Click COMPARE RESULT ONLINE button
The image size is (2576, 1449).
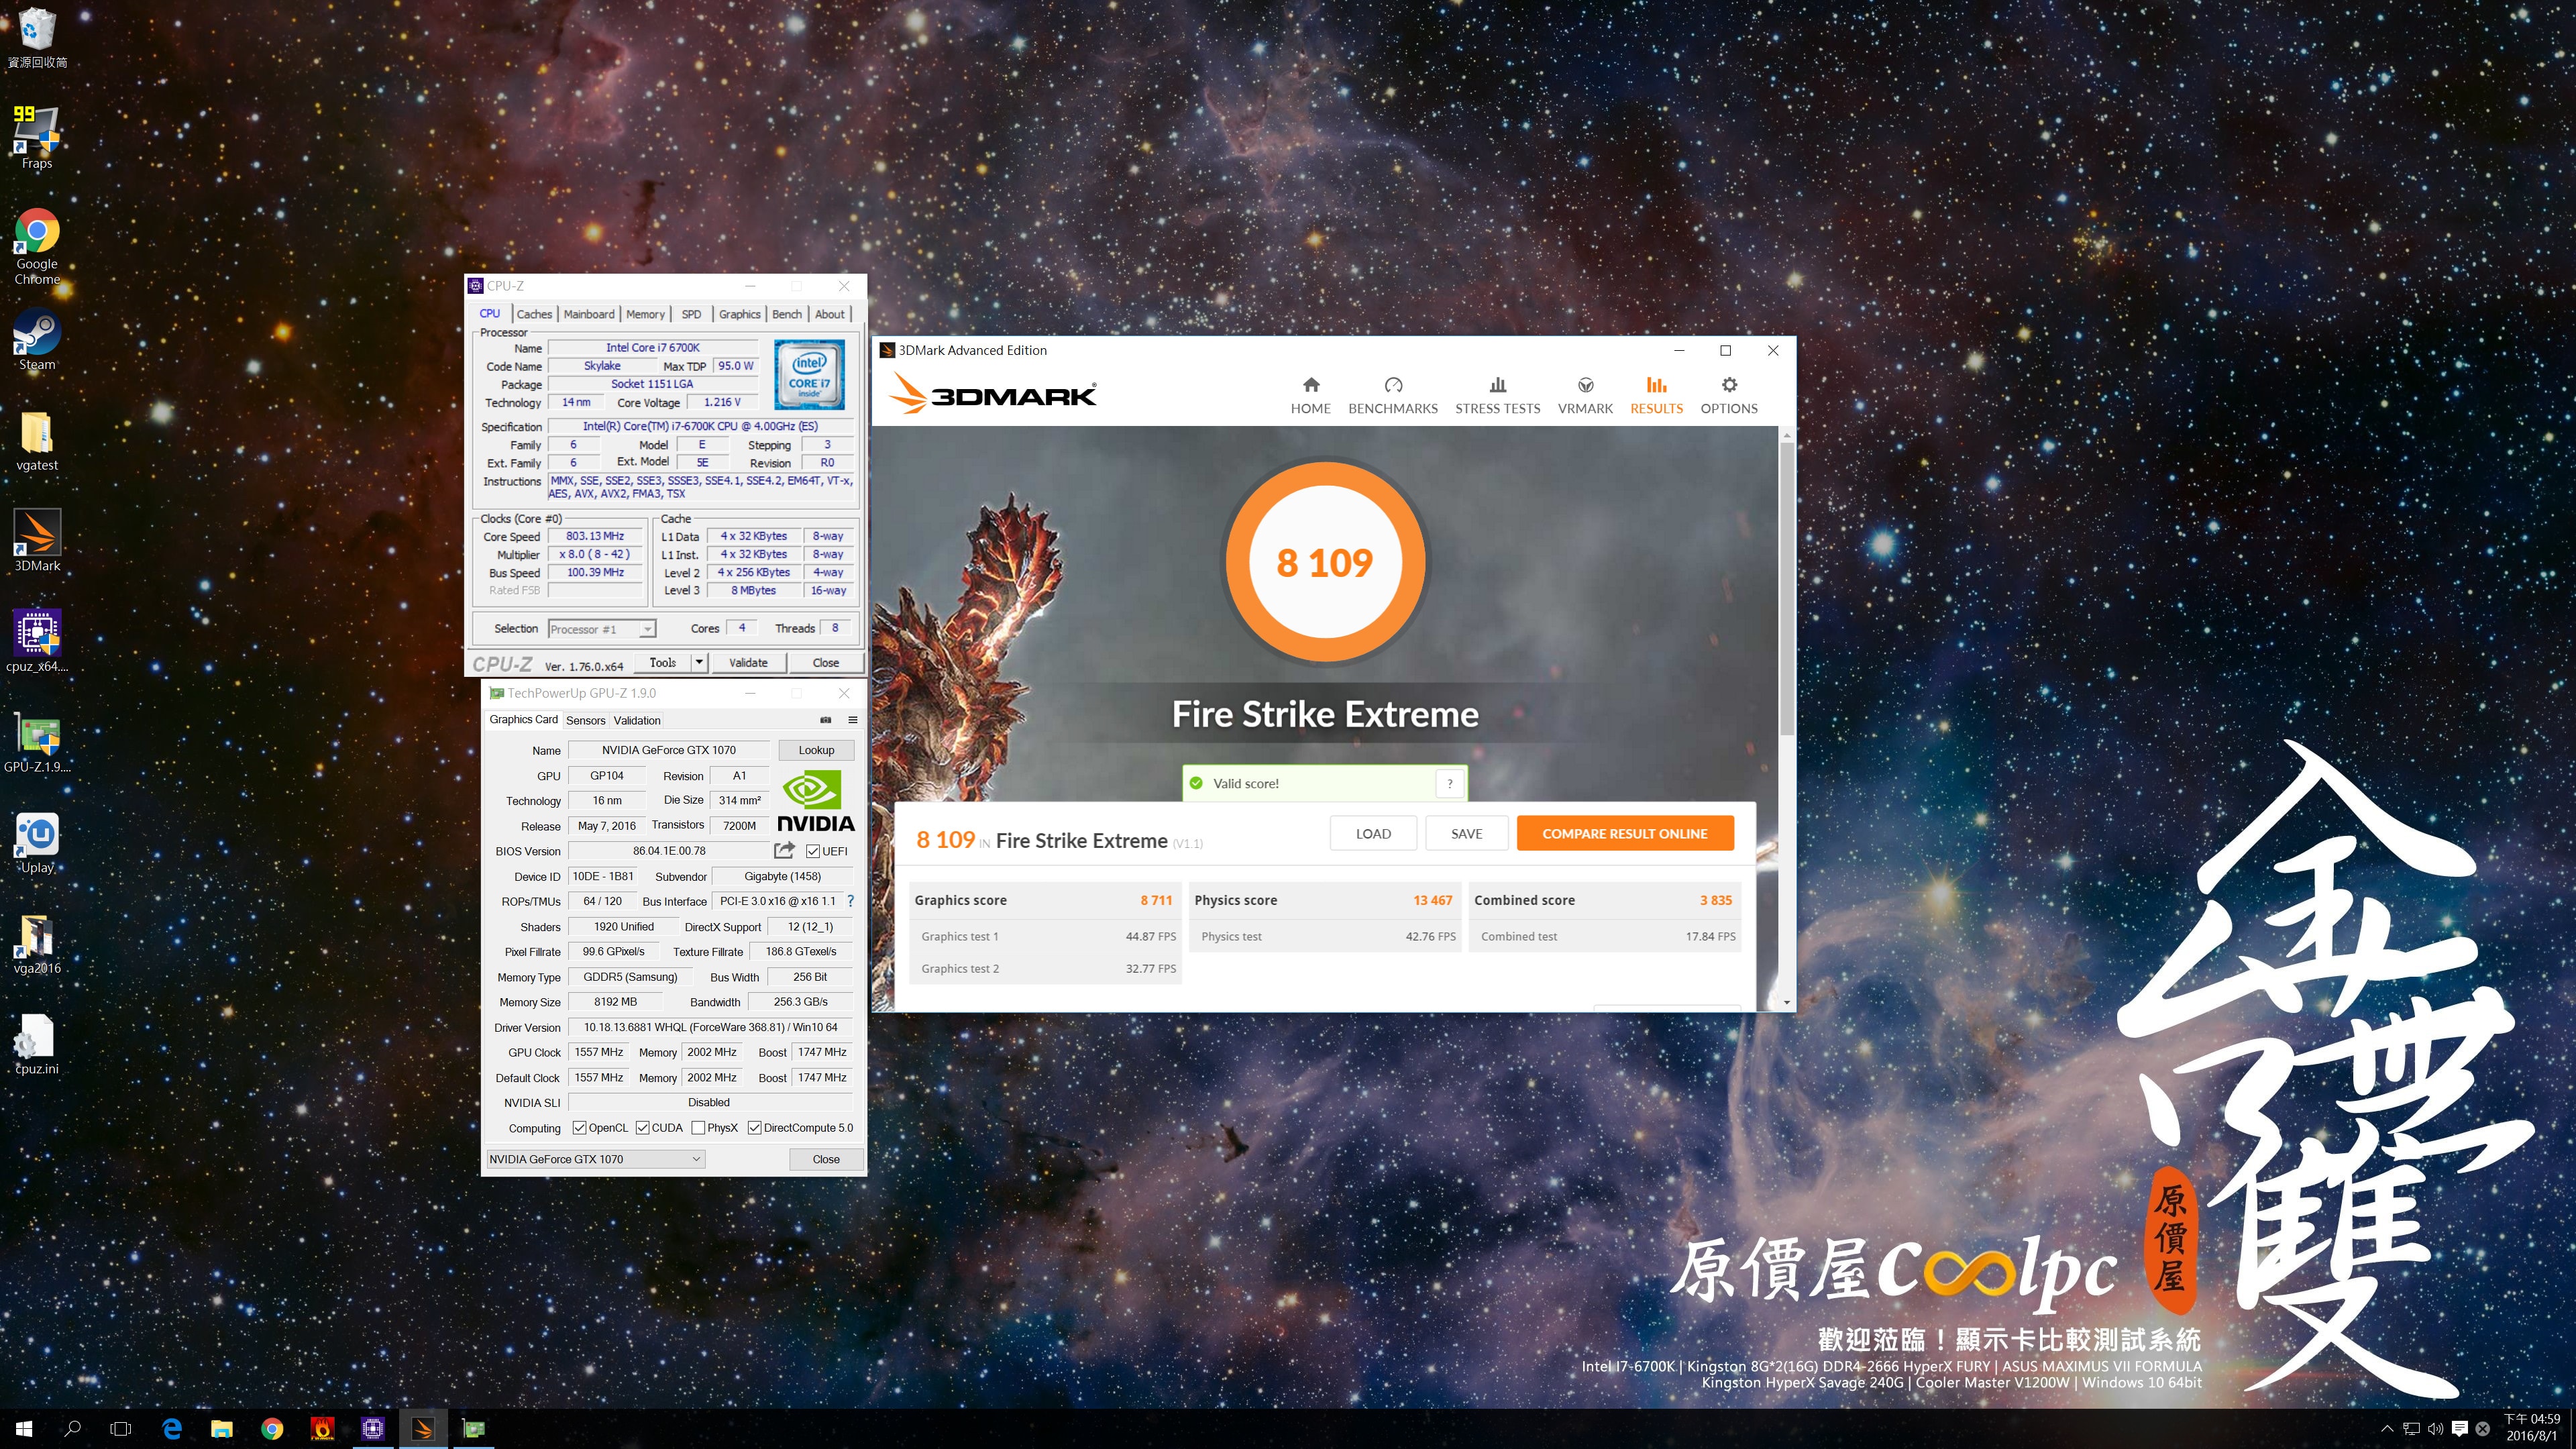[x=1625, y=833]
